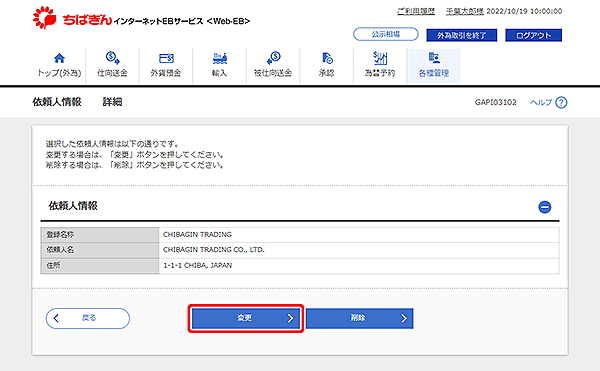Click 外為取引を終了 to end transactions
Image resolution: width=600 pixels, height=371 pixels.
[x=461, y=35]
